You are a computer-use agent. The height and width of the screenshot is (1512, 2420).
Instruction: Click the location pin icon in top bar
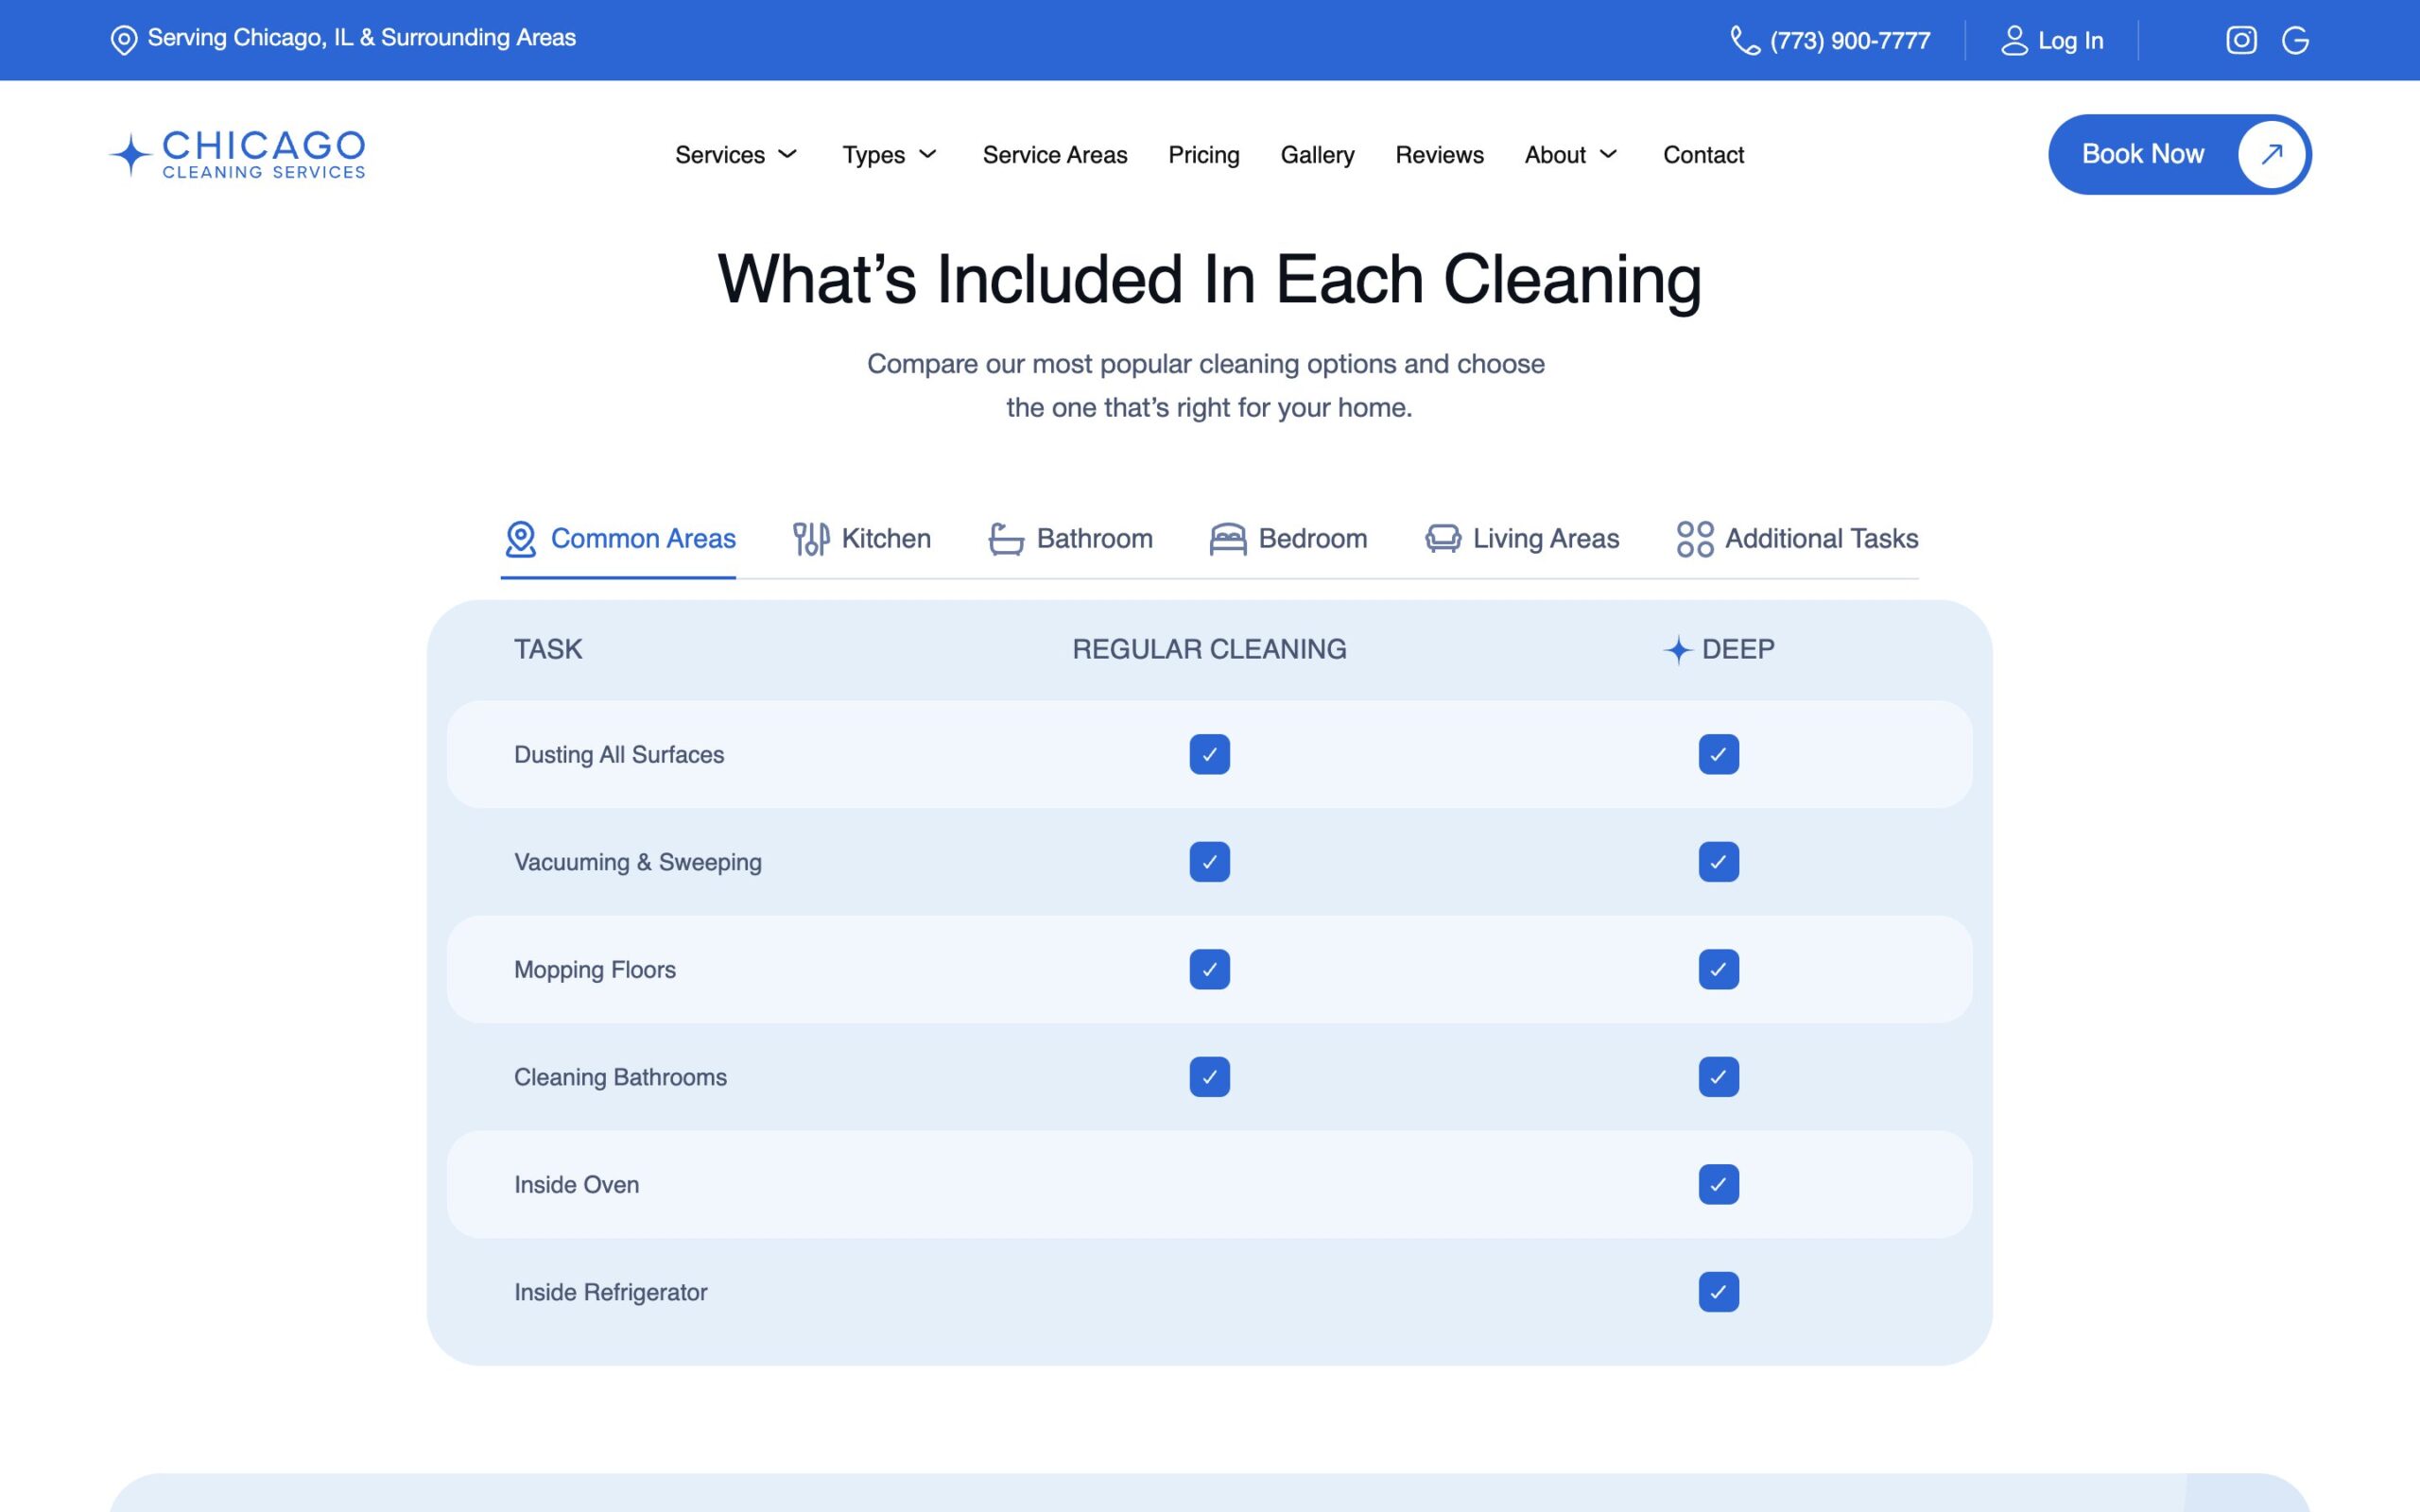point(123,40)
